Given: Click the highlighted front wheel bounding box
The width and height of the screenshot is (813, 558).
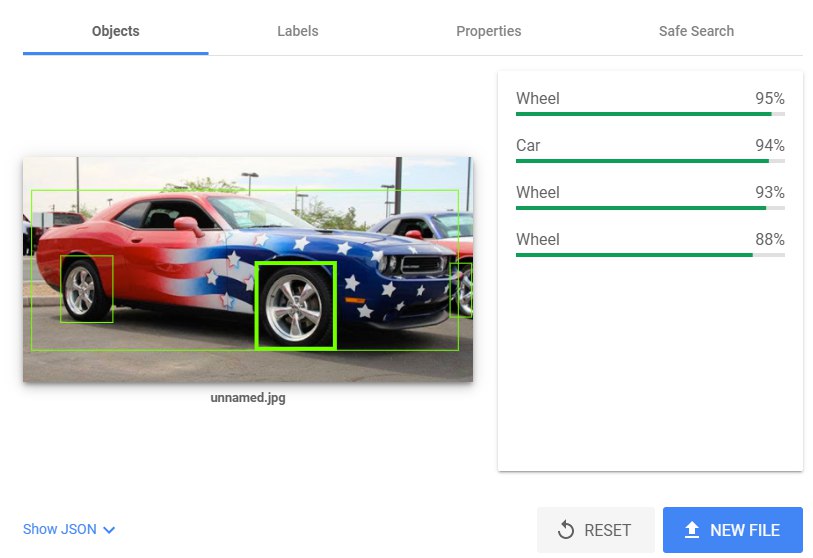Looking at the screenshot, I should point(295,305).
